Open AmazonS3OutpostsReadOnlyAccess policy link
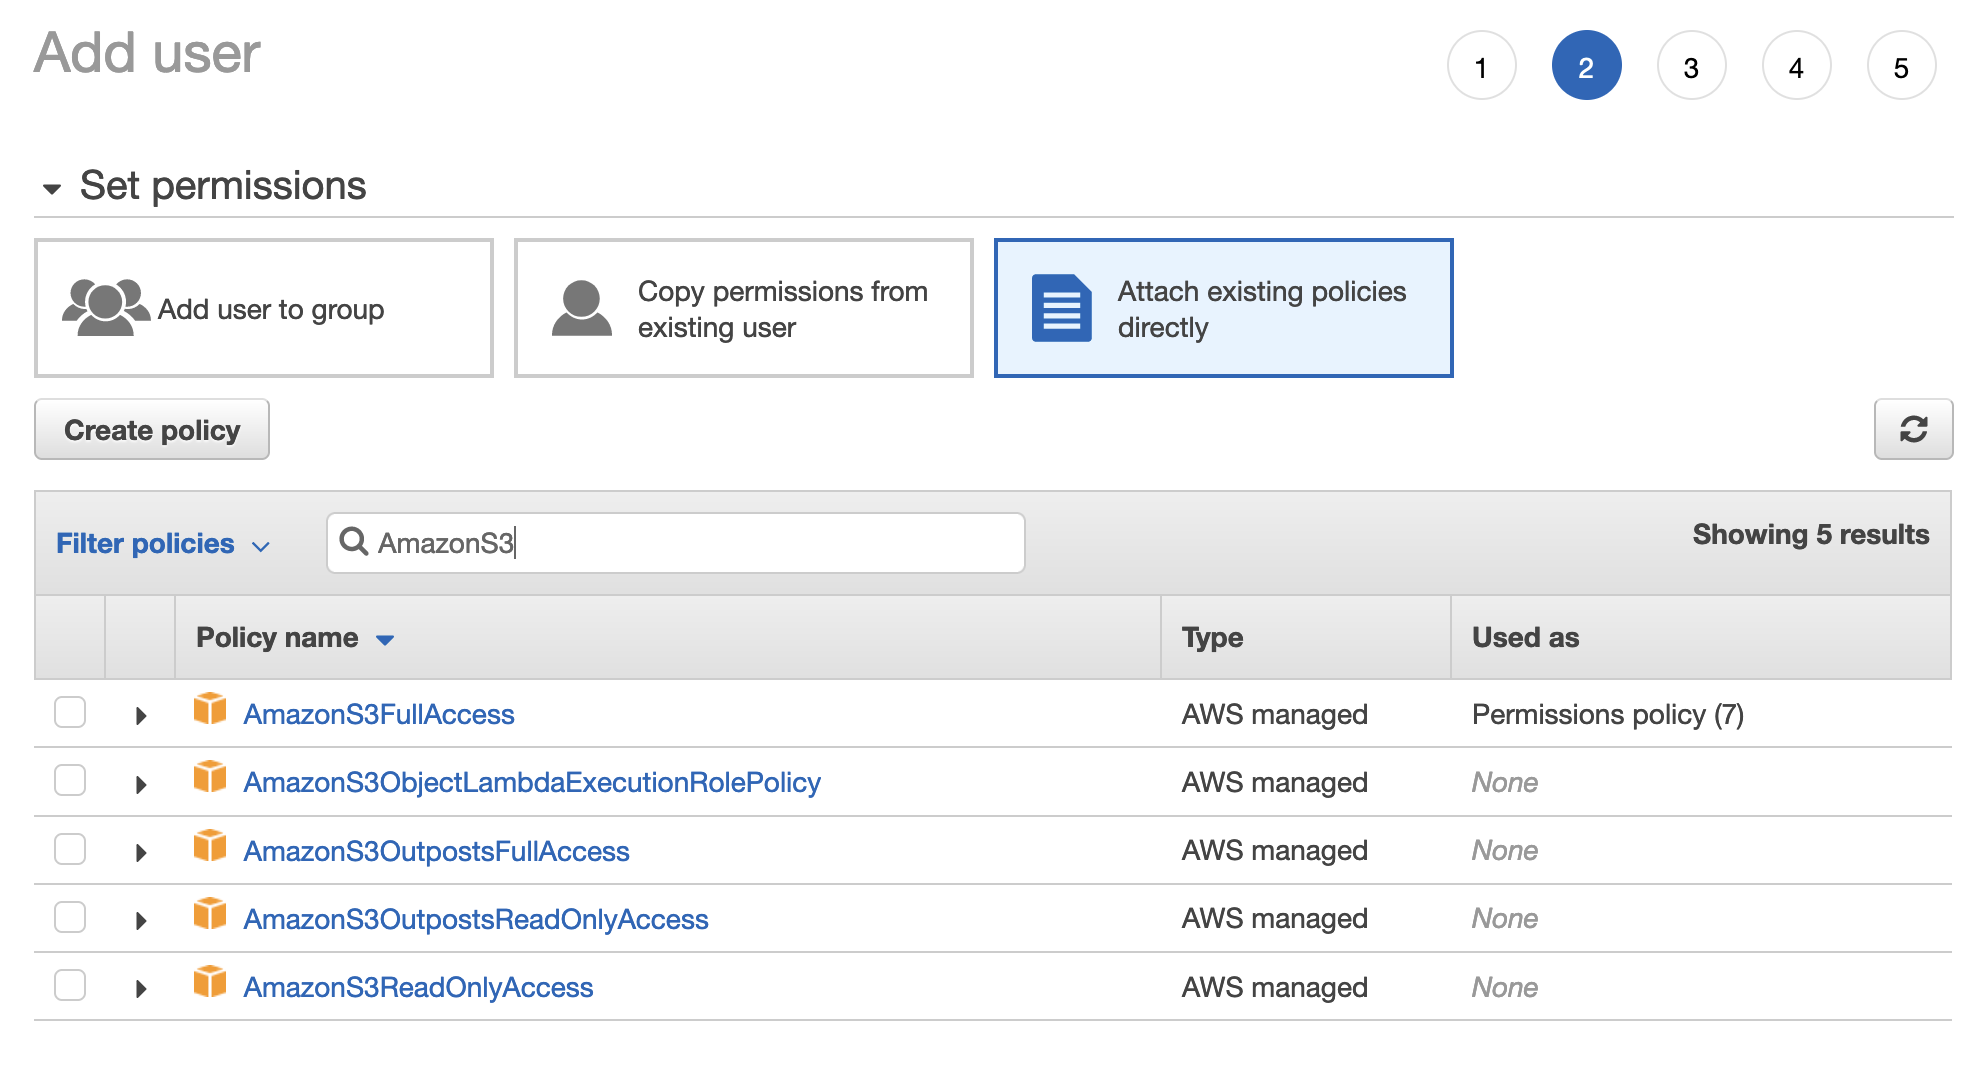Image resolution: width=1982 pixels, height=1086 pixels. click(476, 919)
